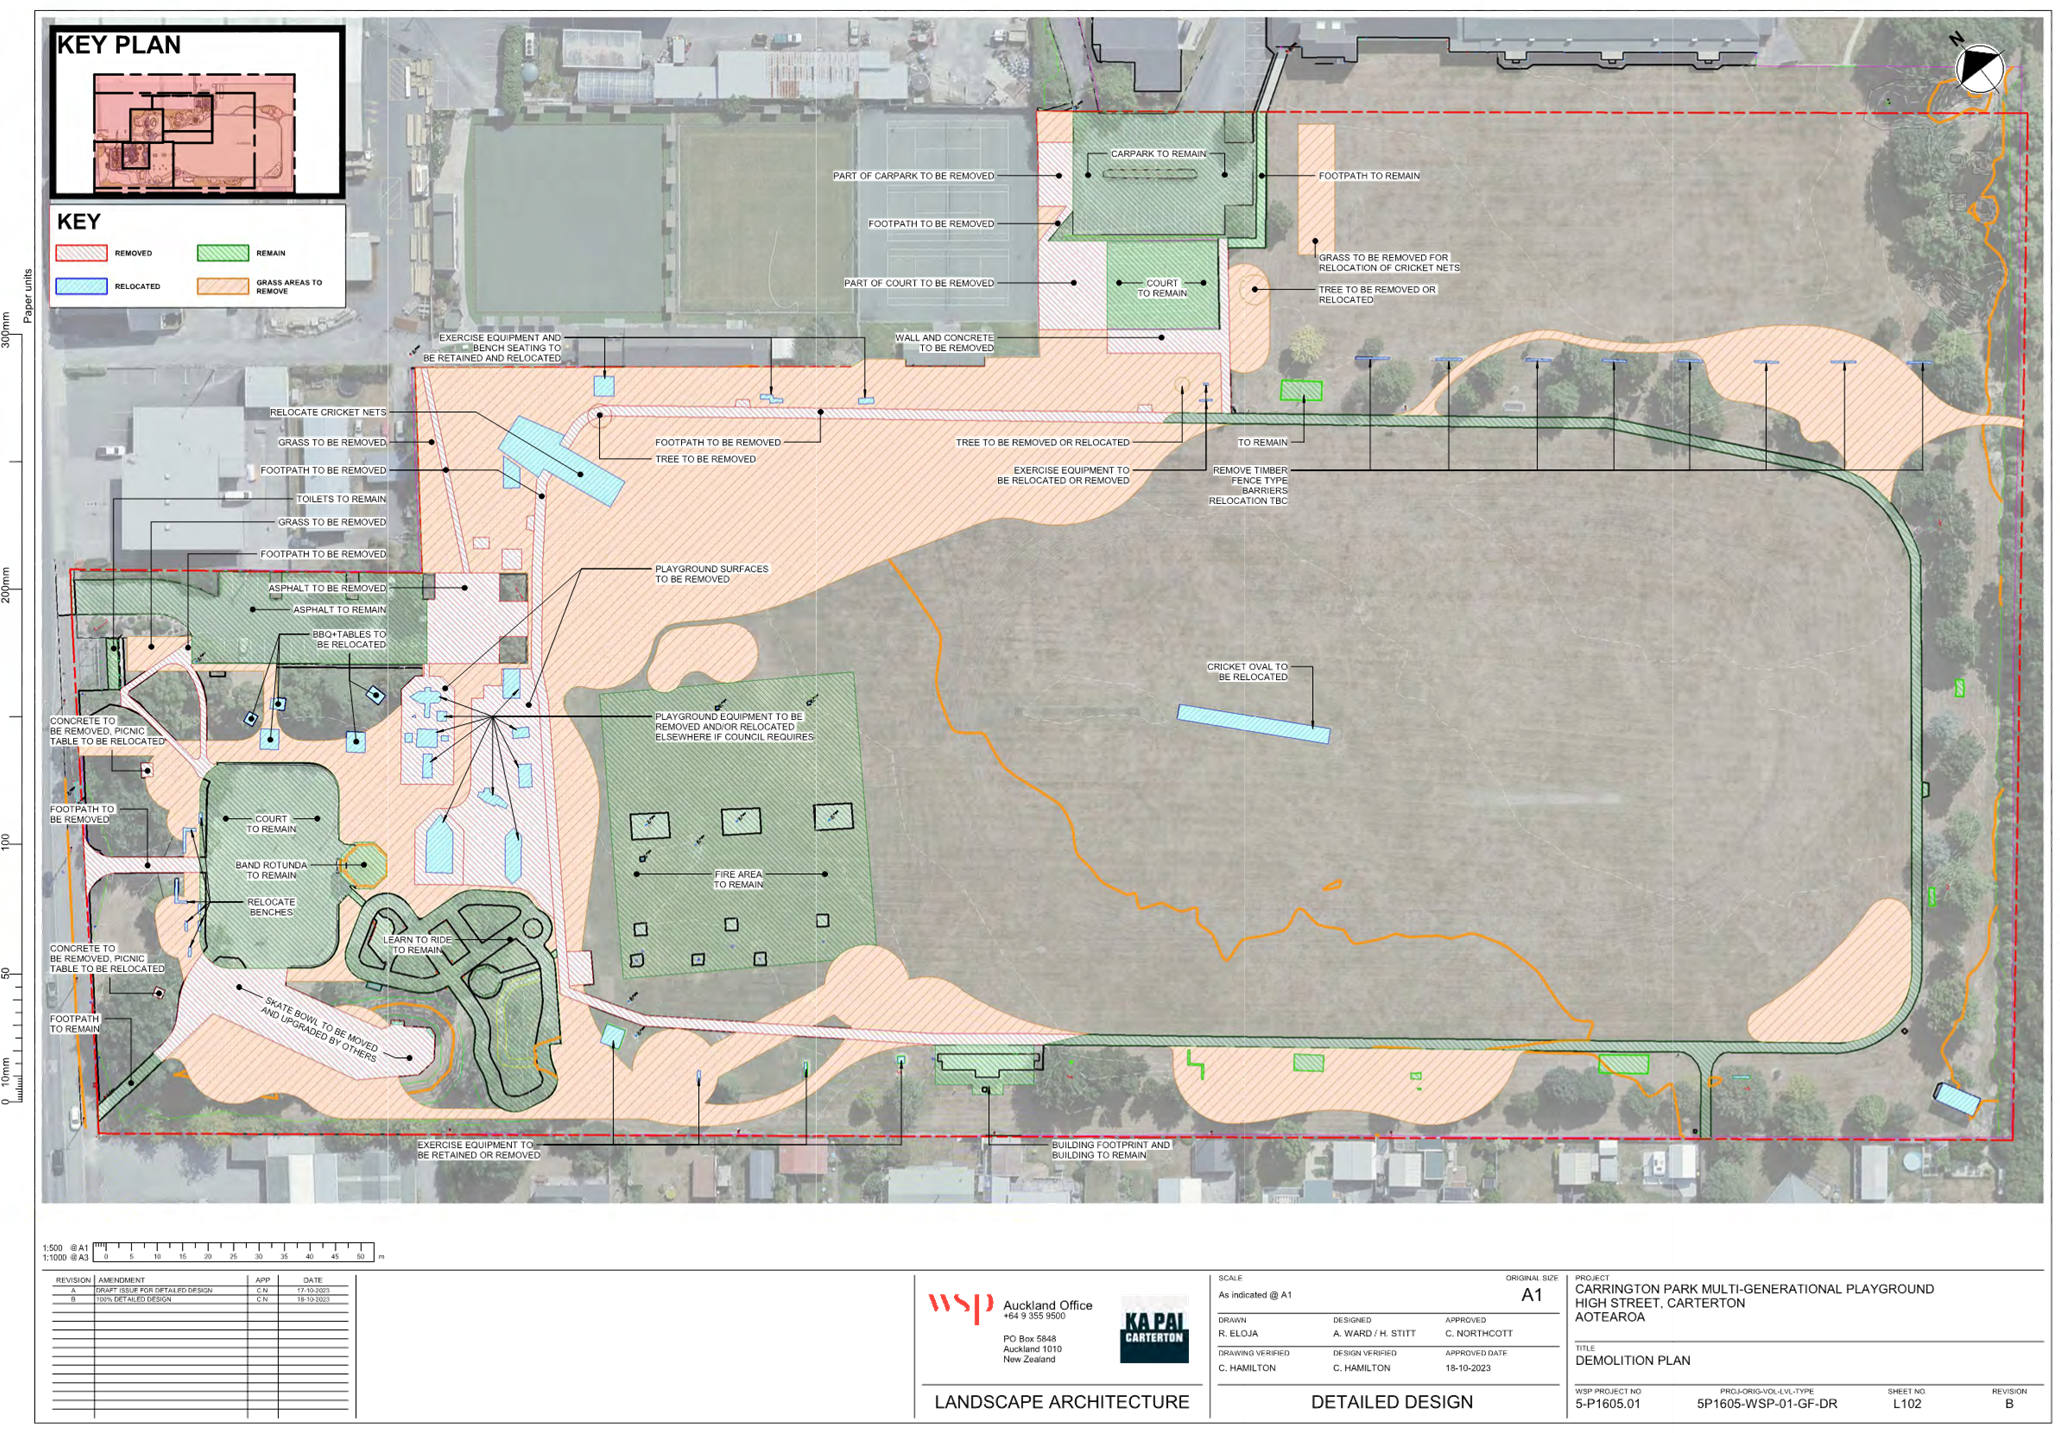Click the green Remain legend swatch
Viewport: 2060px width, 1433px height.
[222, 253]
